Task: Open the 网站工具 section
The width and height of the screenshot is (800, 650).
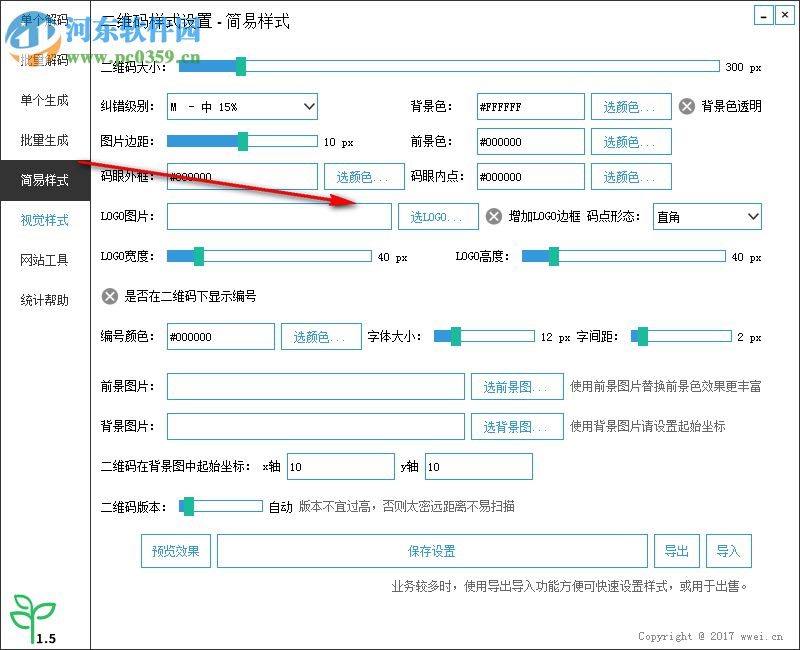Action: pos(44,261)
